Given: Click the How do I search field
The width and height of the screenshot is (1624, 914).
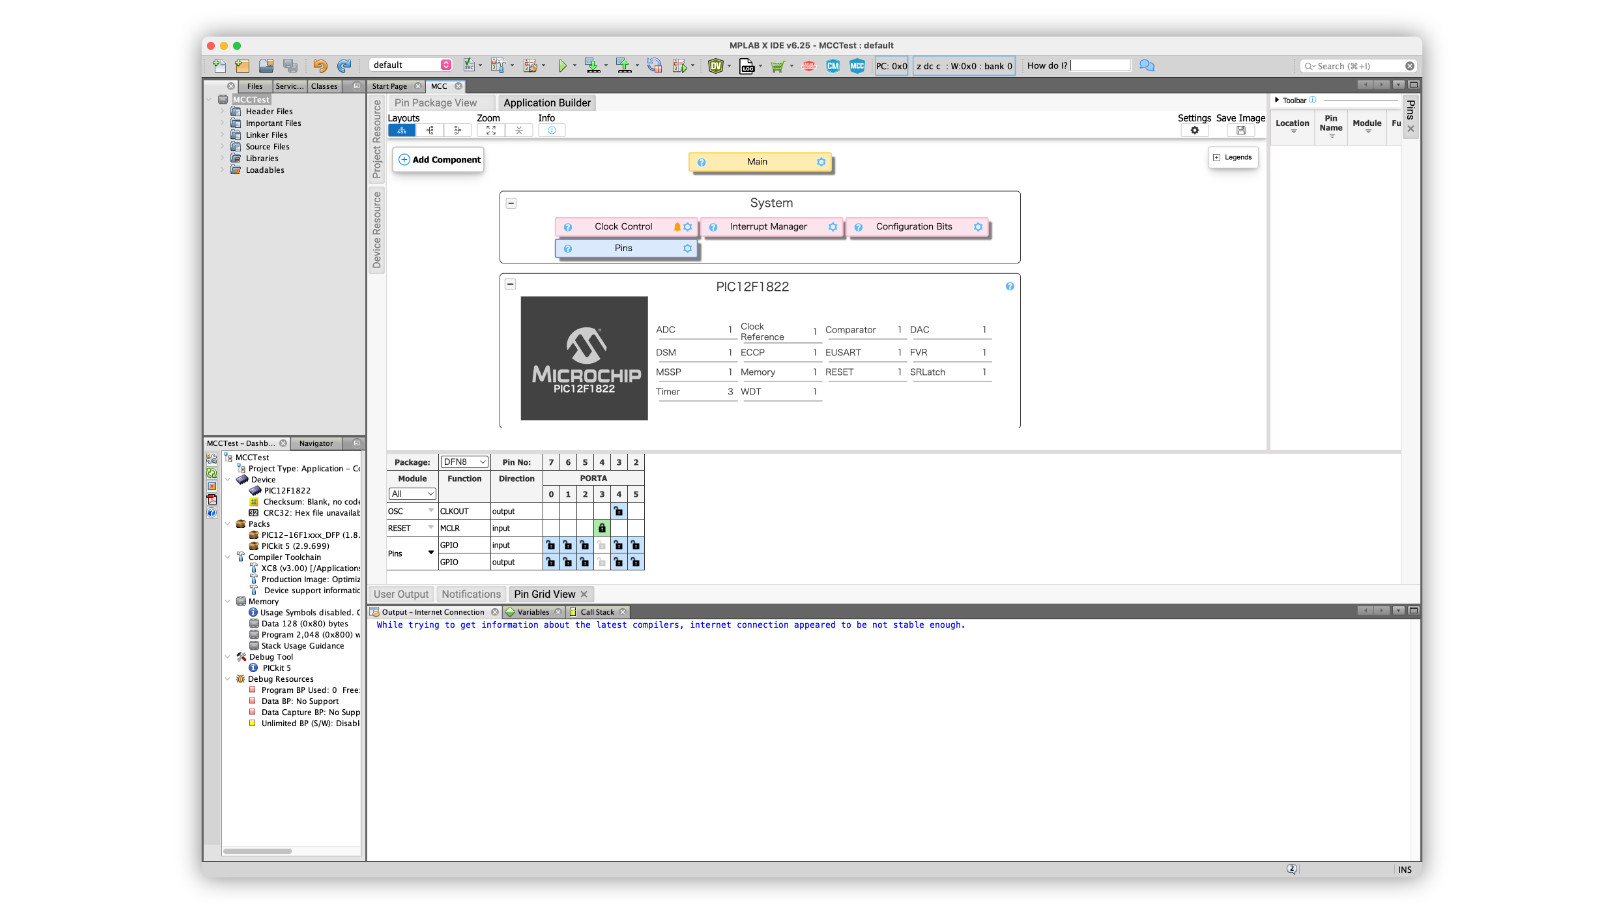Looking at the screenshot, I should pyautogui.click(x=1100, y=66).
